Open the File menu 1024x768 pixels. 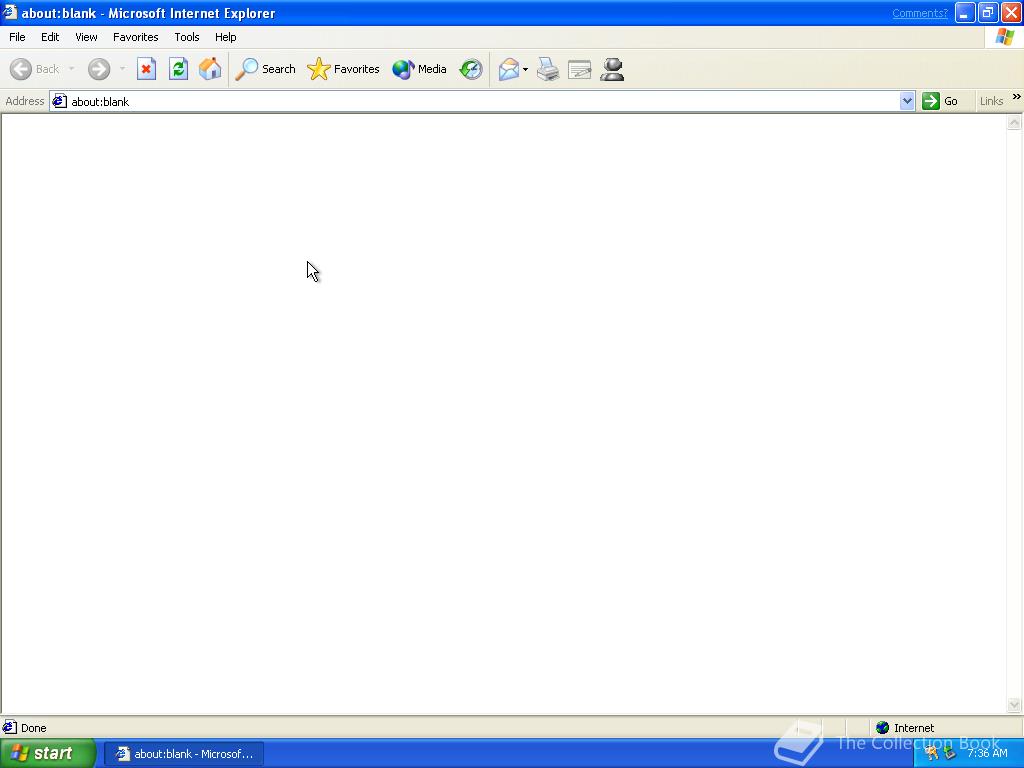[x=17, y=37]
